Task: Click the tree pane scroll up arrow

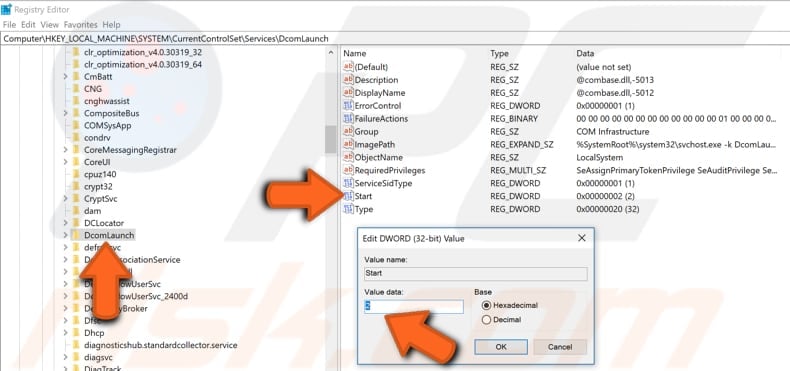Action: point(331,52)
